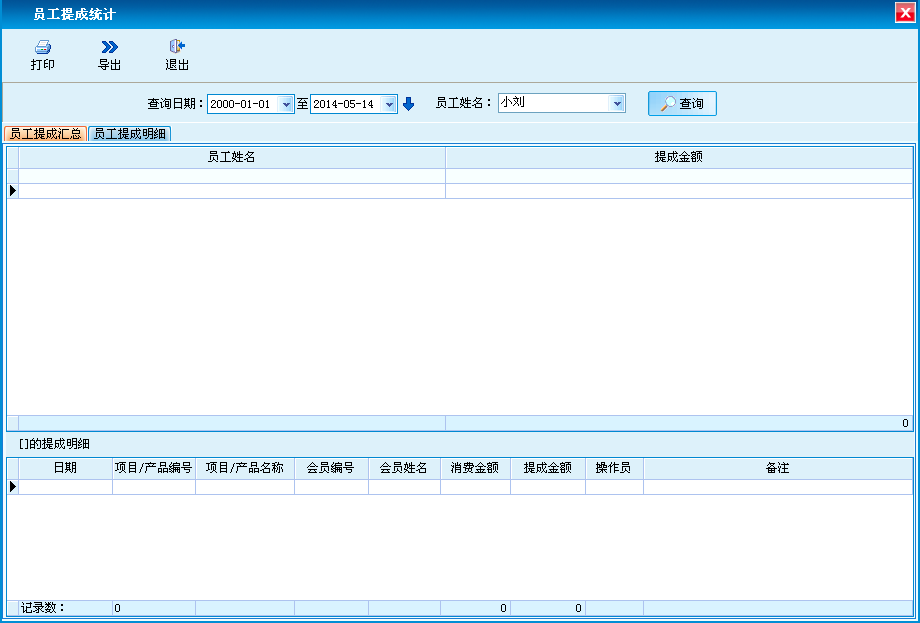Click the 导出 (Export) arrow icon
The height and width of the screenshot is (623, 920).
pyautogui.click(x=109, y=47)
